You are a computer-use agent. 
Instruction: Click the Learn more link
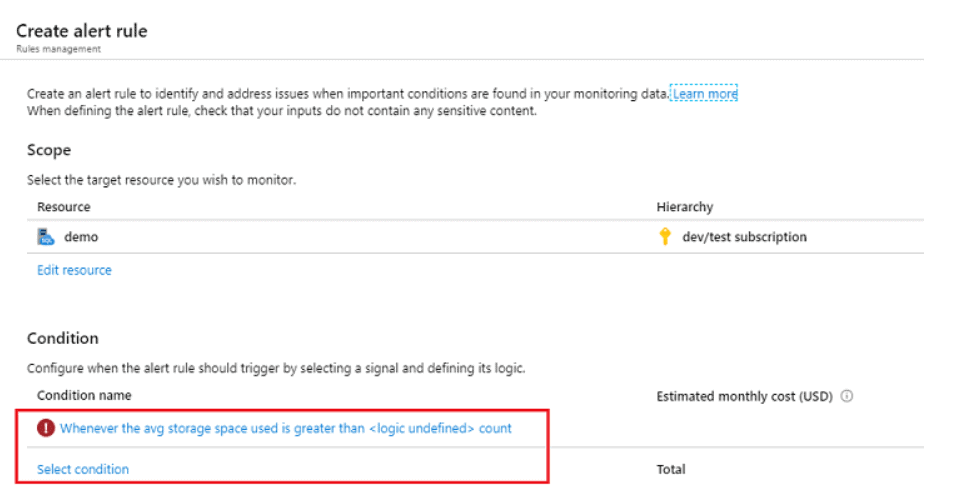pos(704,94)
